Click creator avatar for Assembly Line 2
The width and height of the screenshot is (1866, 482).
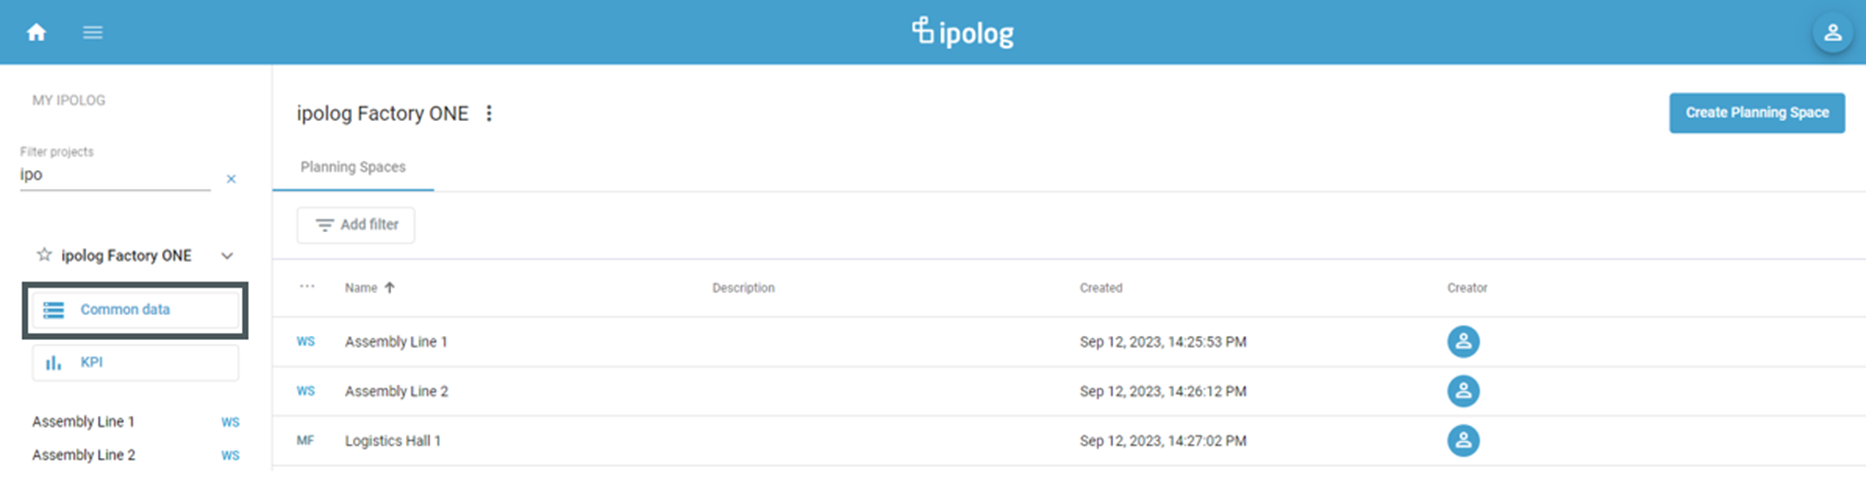pyautogui.click(x=1463, y=391)
